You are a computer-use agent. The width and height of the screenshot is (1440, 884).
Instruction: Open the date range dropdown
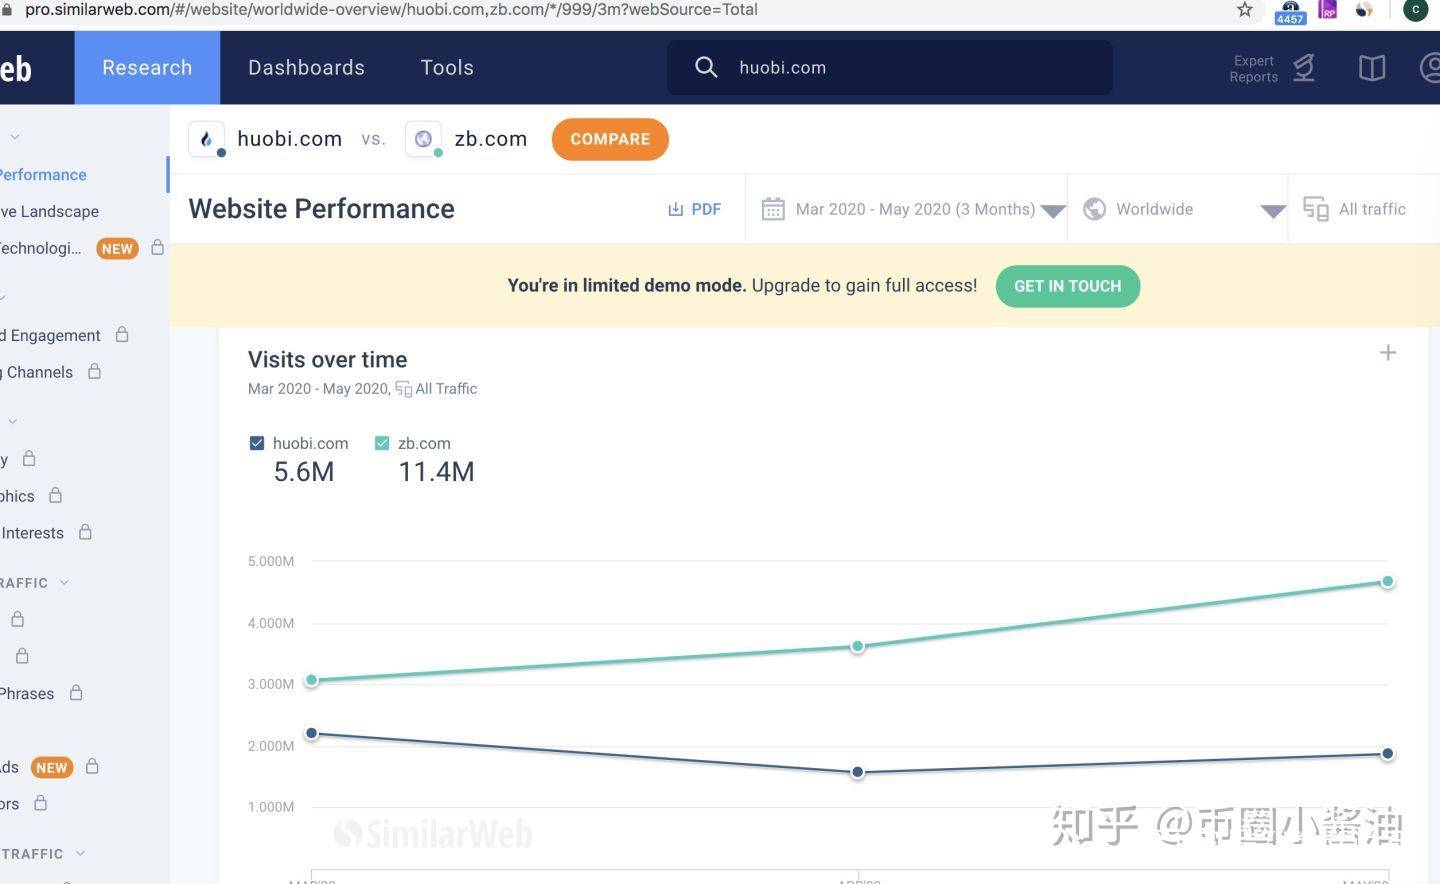pos(1053,211)
